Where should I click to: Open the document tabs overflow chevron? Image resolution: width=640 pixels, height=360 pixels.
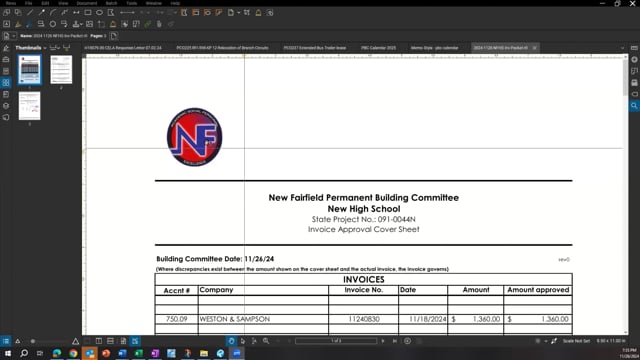pyautogui.click(x=622, y=48)
